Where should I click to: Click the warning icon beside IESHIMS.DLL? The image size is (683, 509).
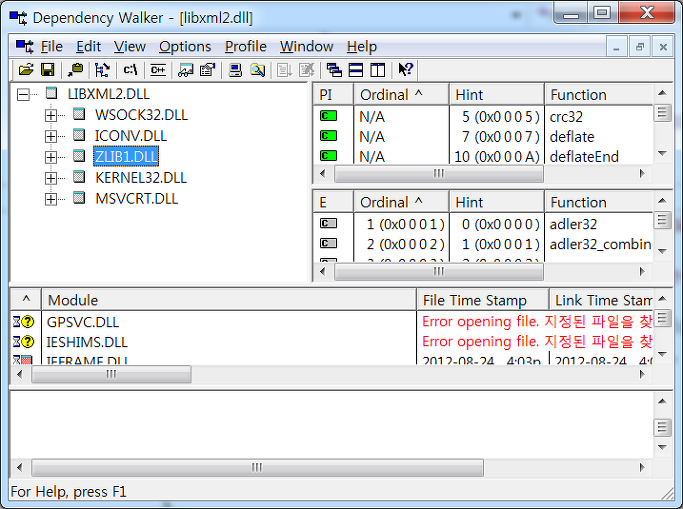24,342
